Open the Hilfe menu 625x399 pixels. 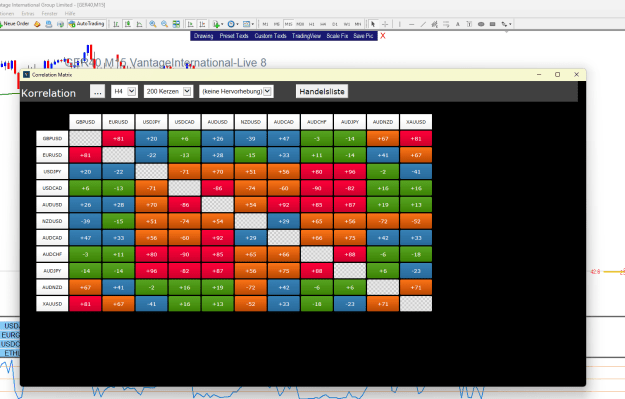coord(70,14)
